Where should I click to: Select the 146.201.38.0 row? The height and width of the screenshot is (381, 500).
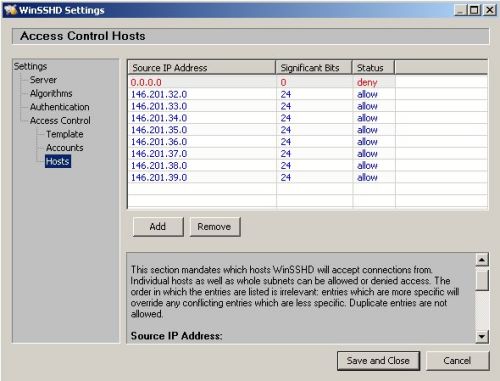pyautogui.click(x=308, y=166)
